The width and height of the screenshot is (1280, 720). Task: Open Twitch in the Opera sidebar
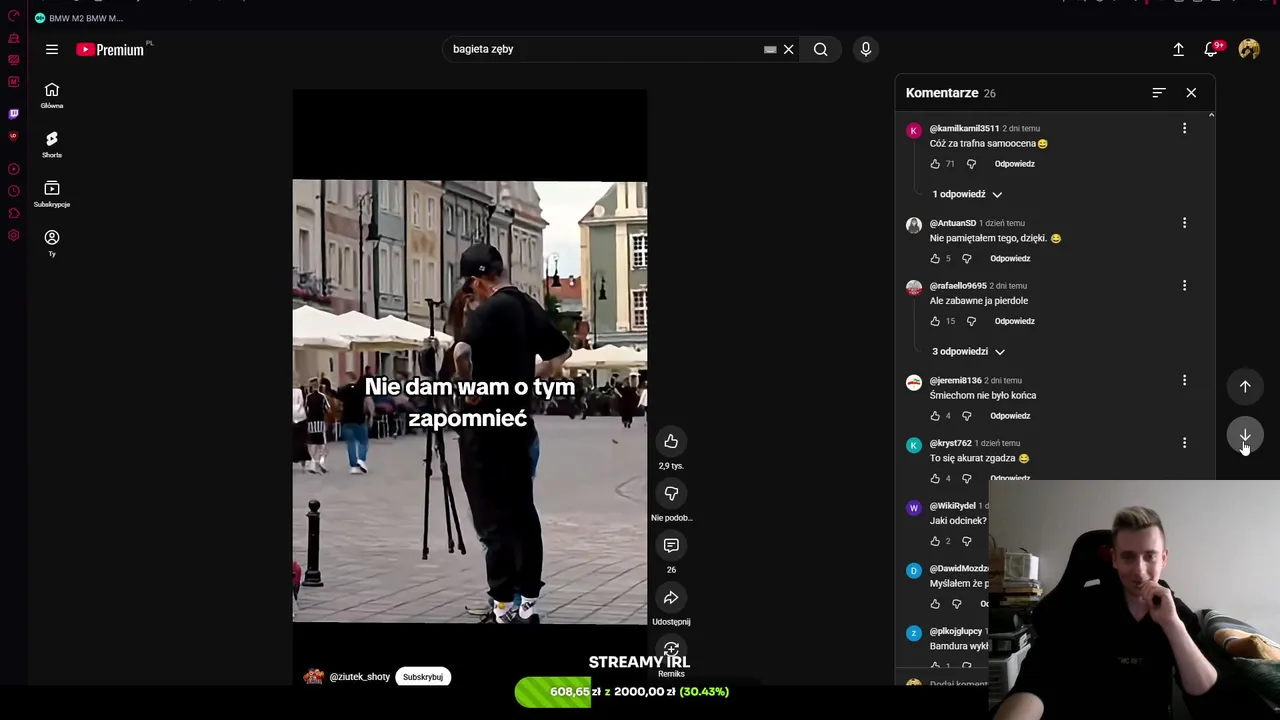click(x=13, y=114)
